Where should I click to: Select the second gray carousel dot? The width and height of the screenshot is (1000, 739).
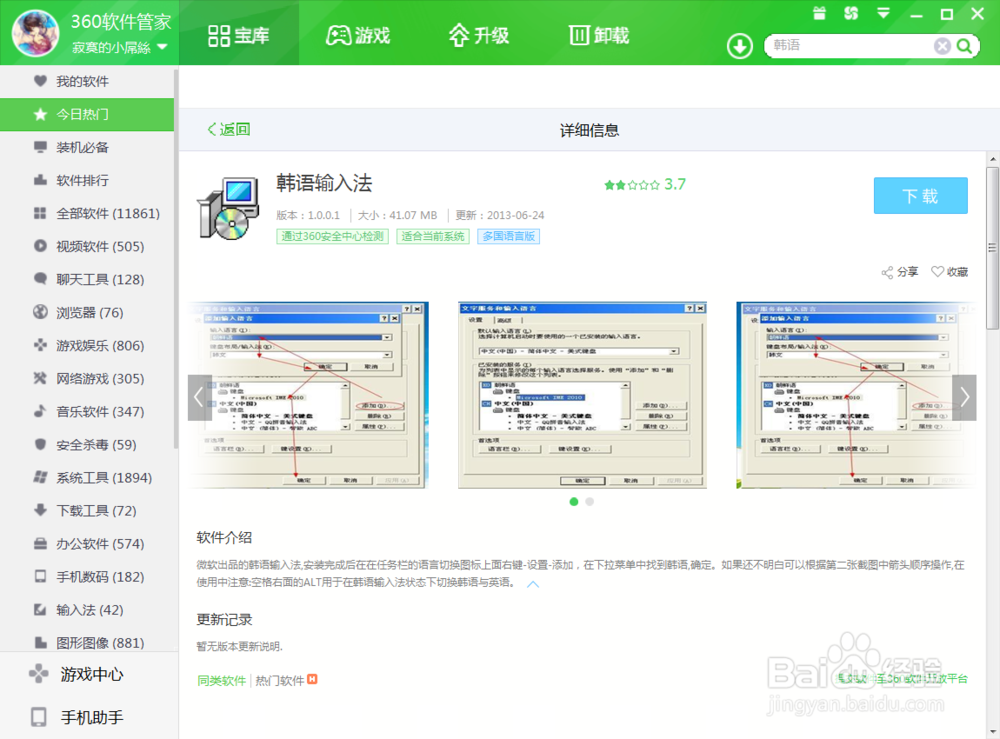(x=590, y=502)
